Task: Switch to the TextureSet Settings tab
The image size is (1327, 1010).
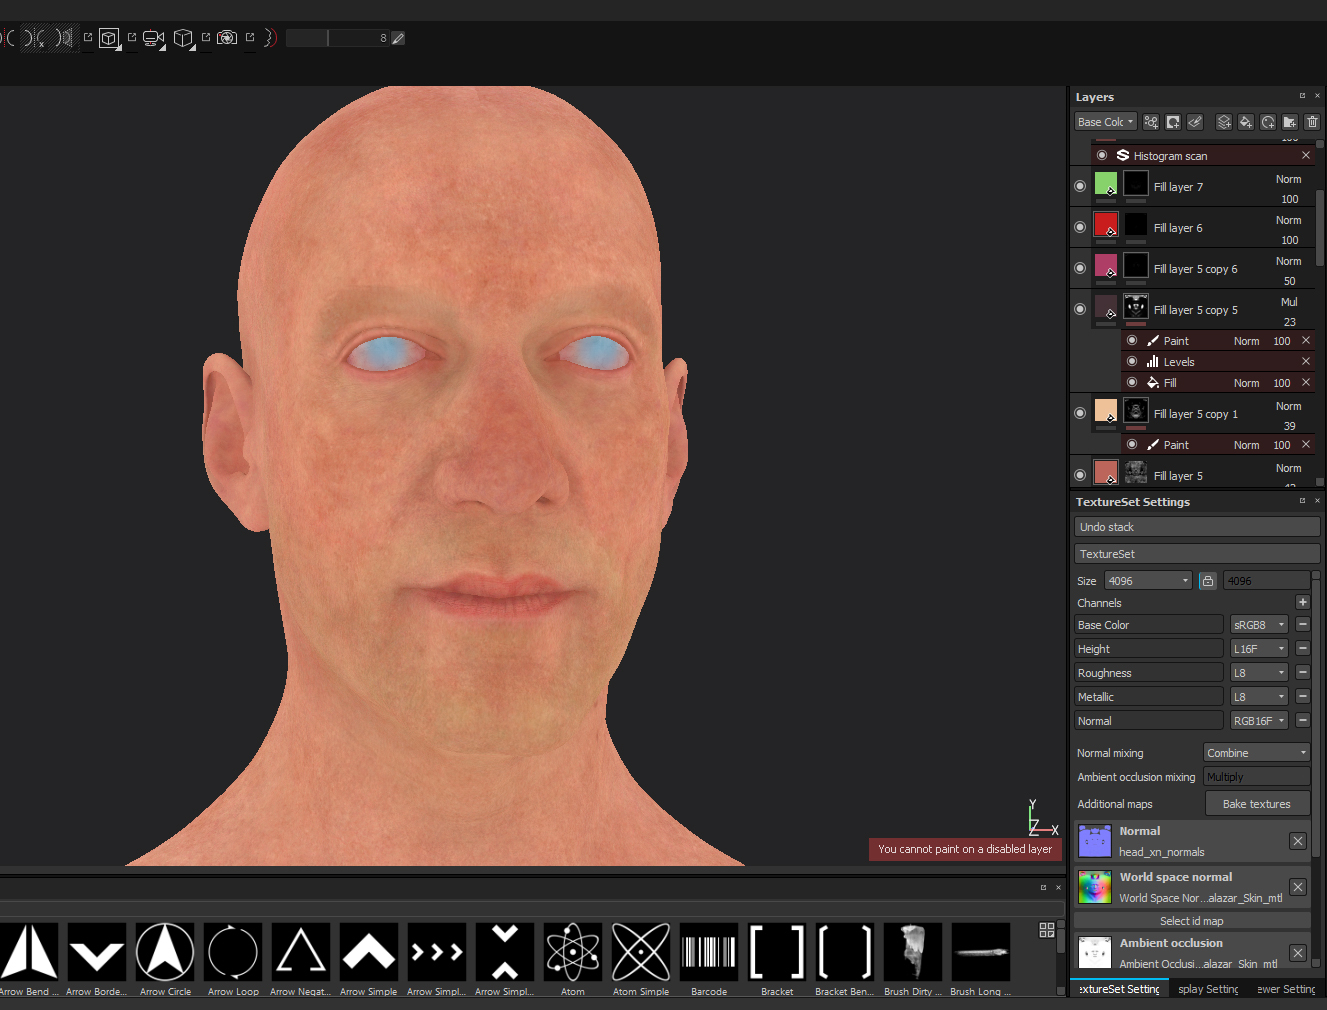Action: tap(1119, 989)
